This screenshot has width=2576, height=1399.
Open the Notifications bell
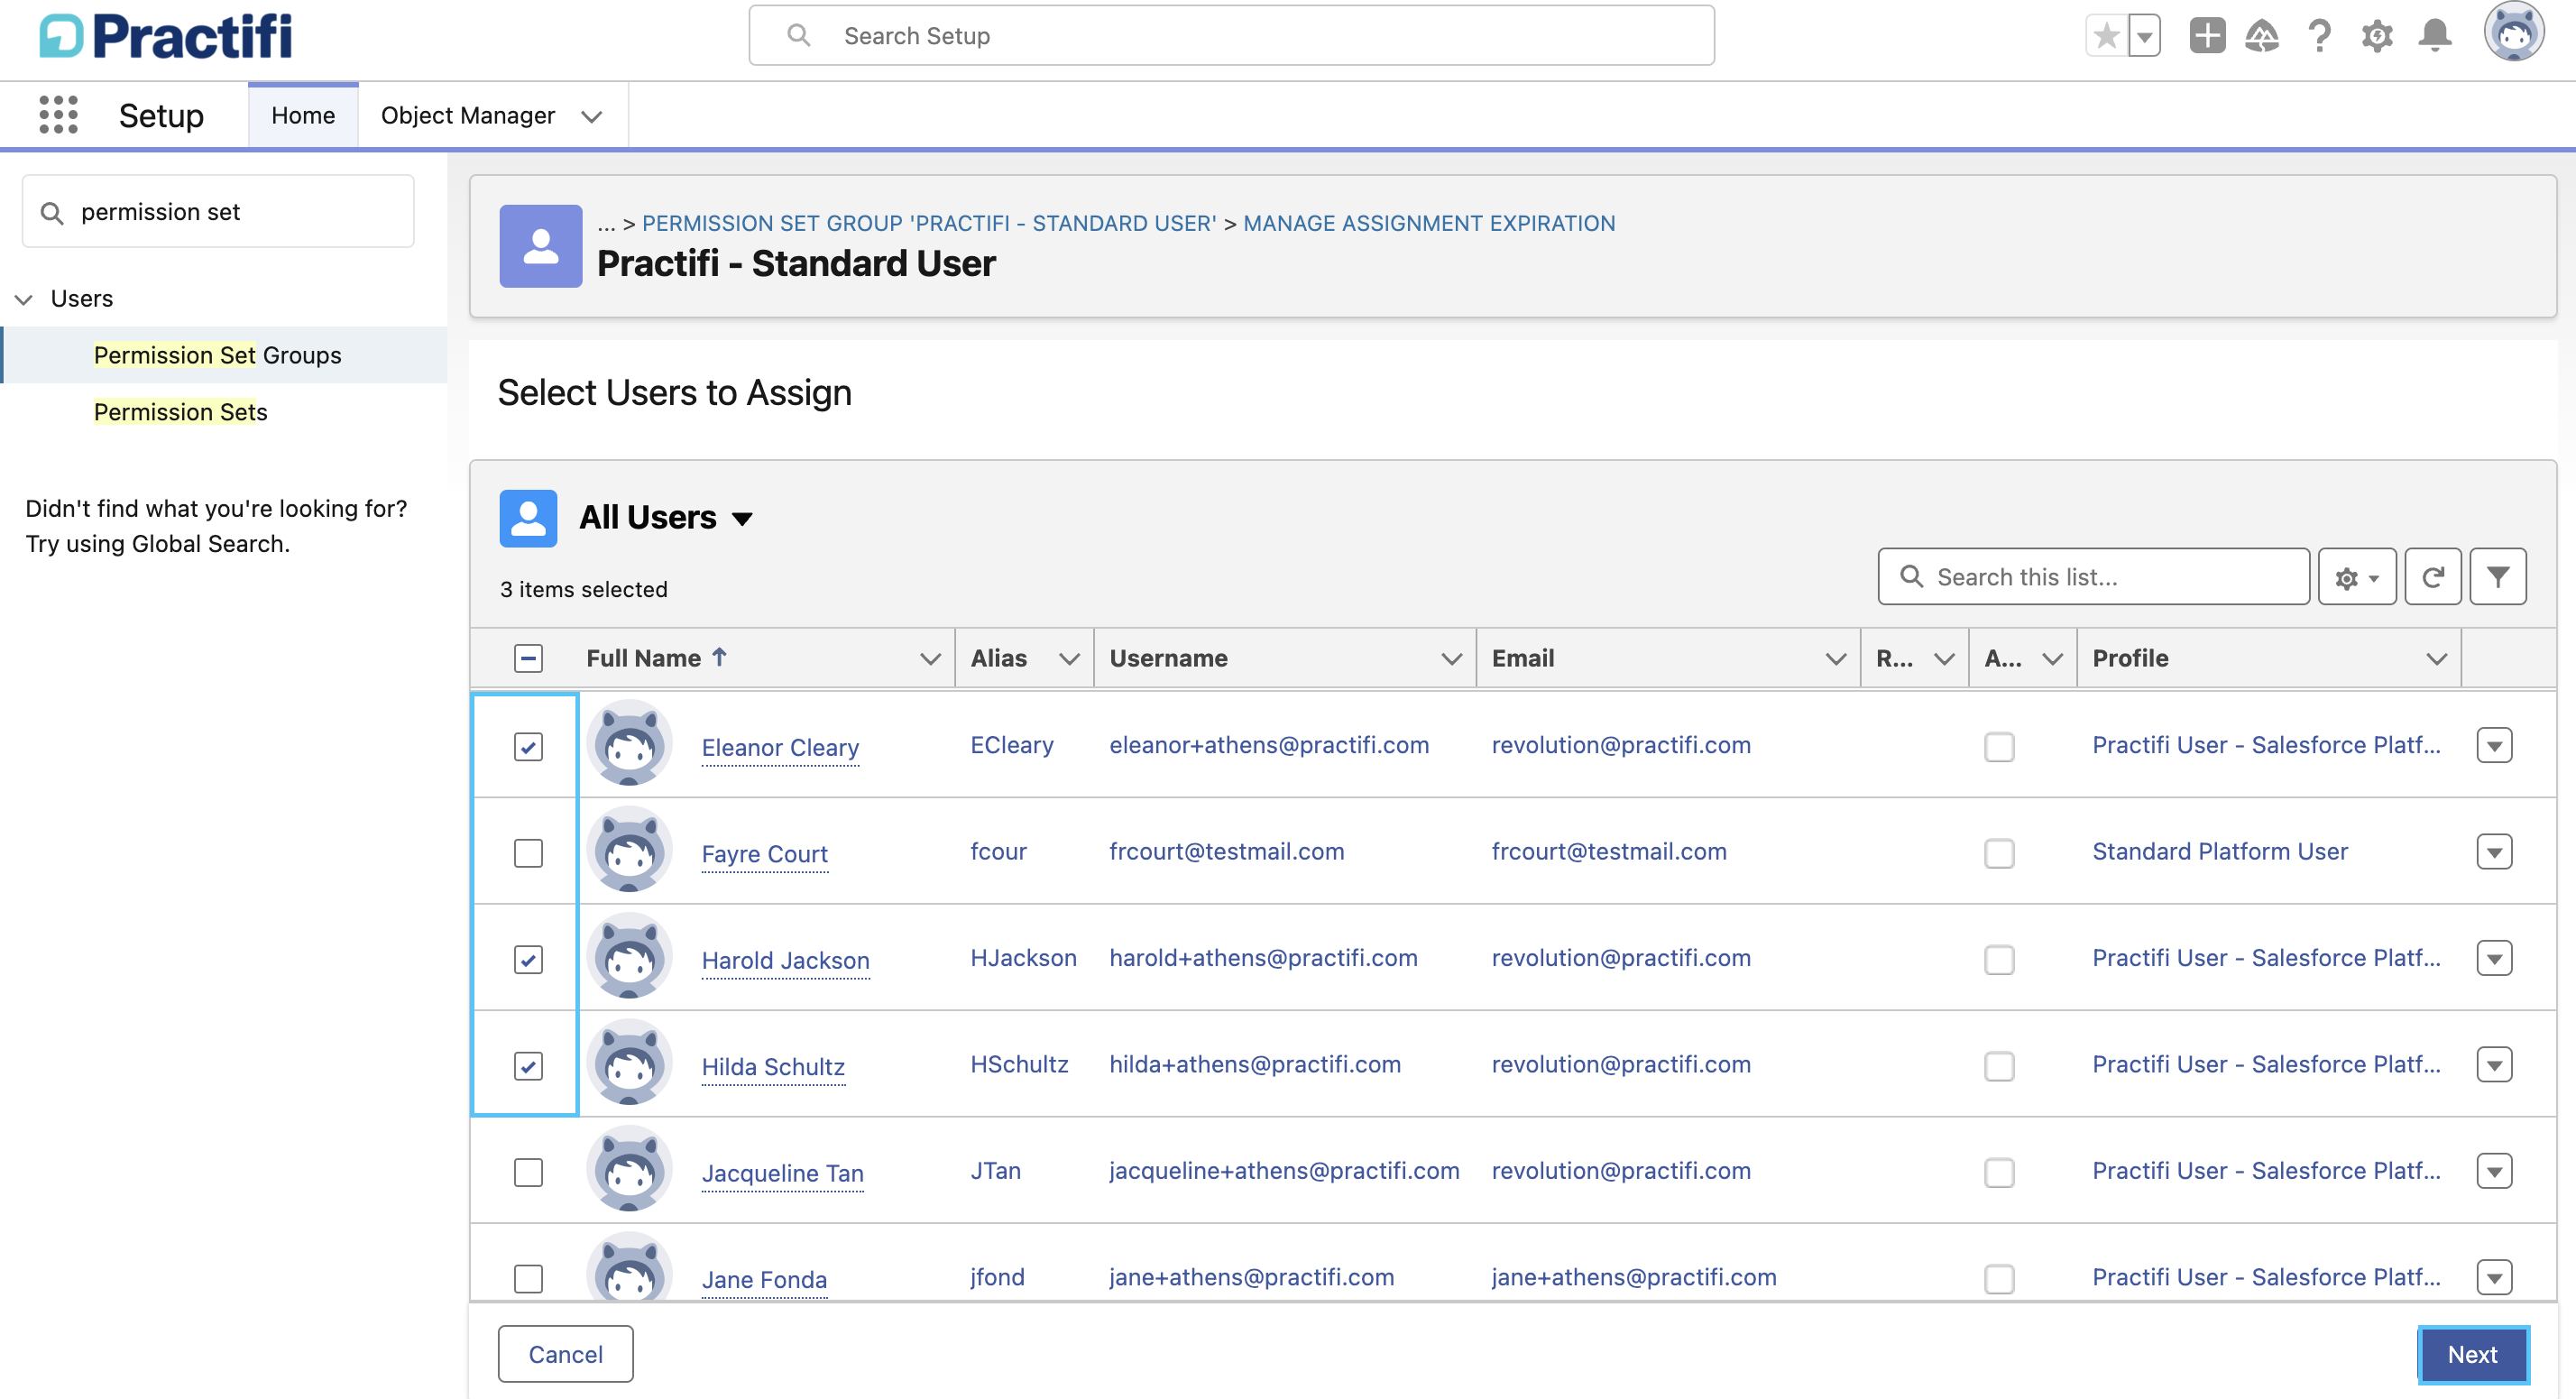click(2435, 36)
